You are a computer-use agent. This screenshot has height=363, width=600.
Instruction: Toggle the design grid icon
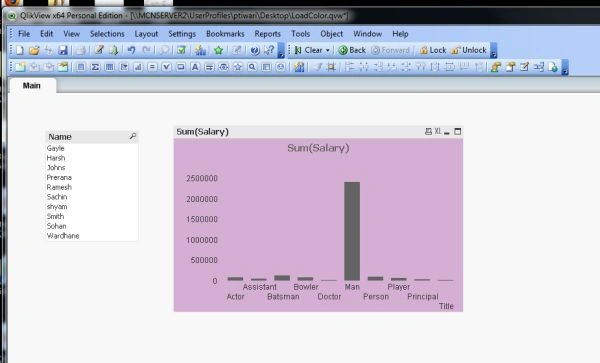331,67
